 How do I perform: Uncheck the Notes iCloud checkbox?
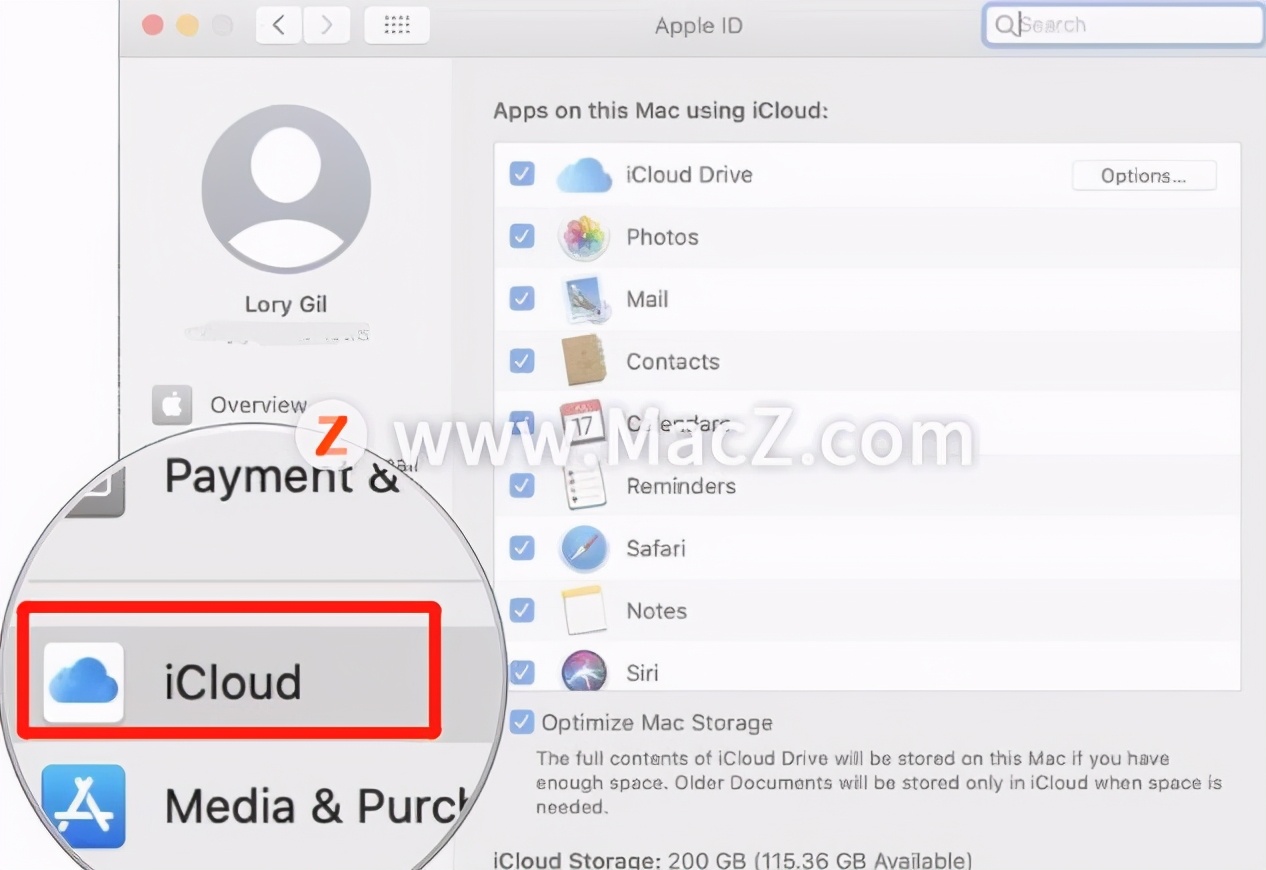point(521,610)
